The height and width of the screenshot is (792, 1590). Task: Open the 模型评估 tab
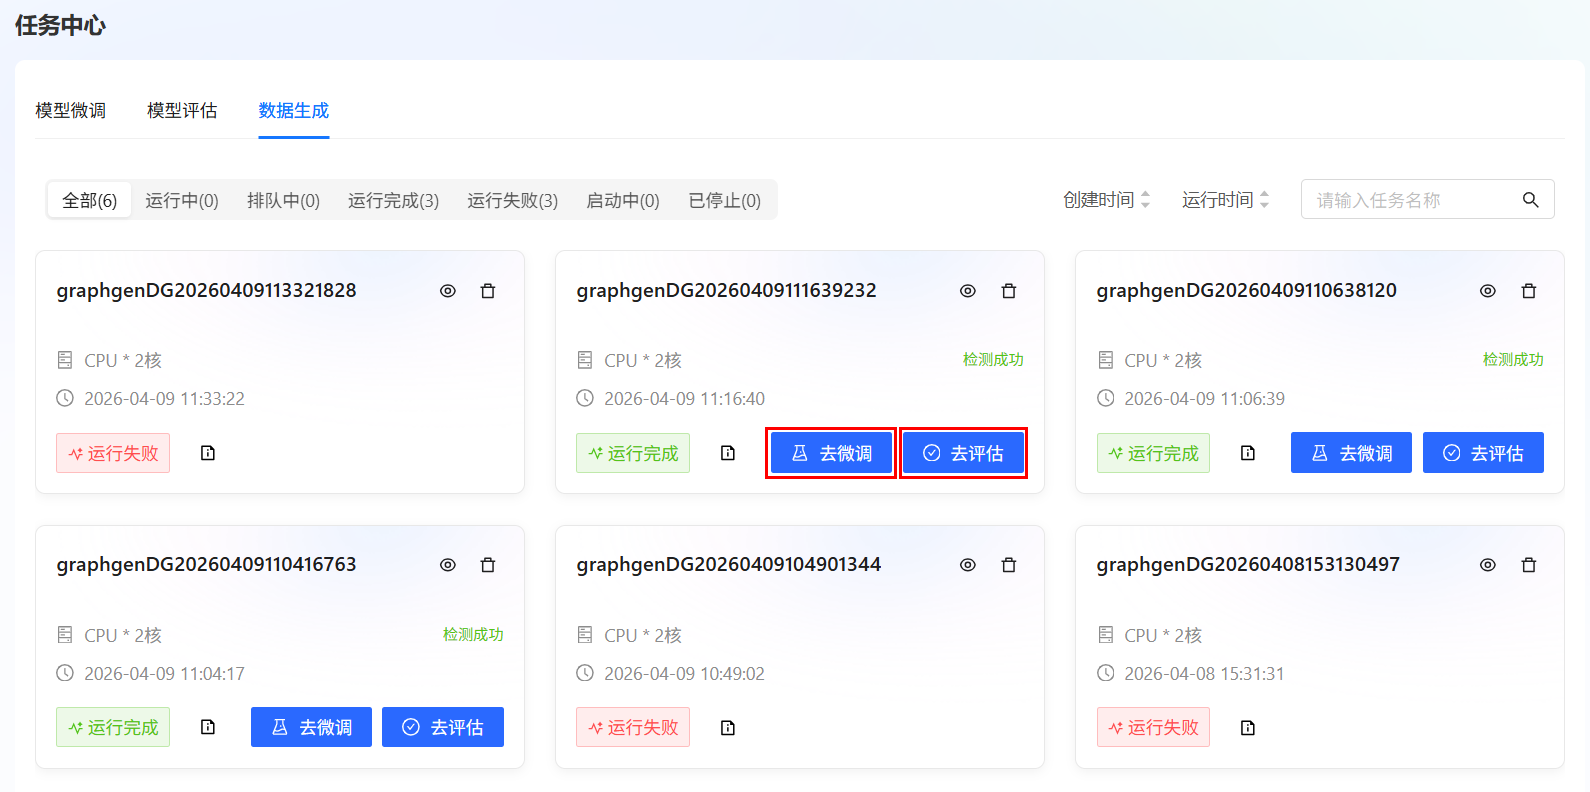[182, 111]
